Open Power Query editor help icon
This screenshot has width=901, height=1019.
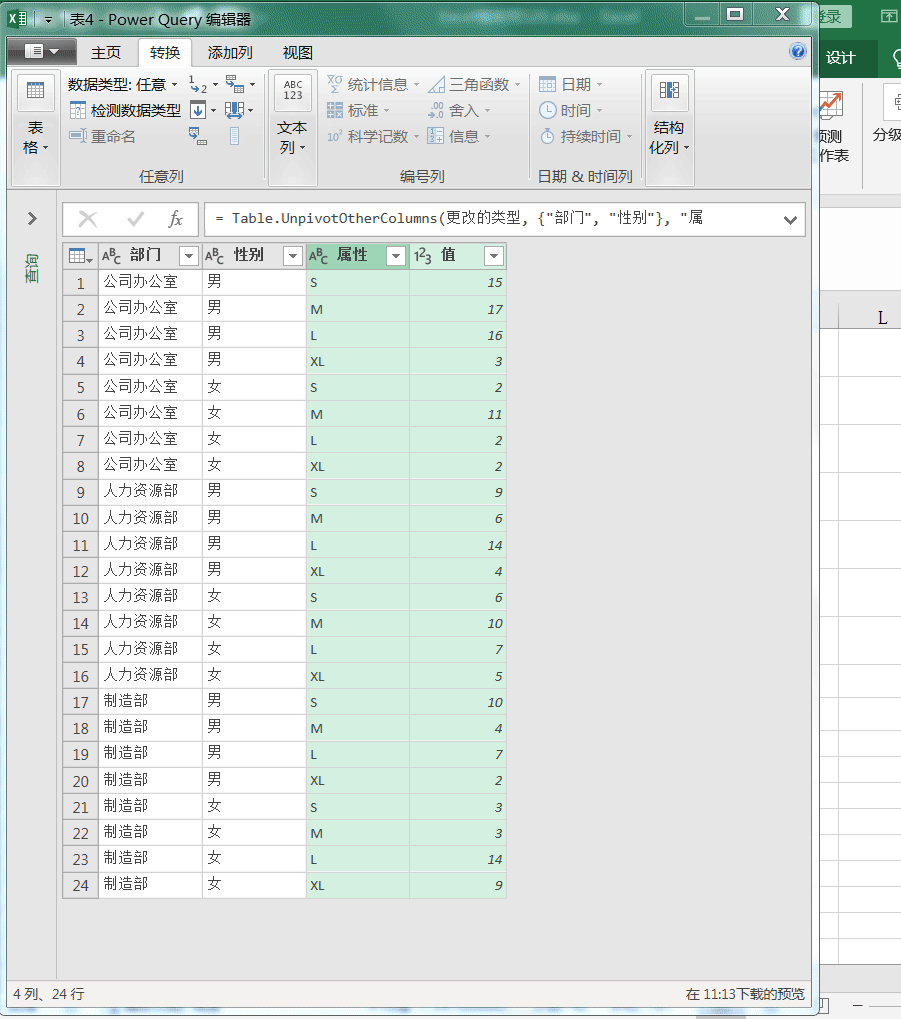pyautogui.click(x=798, y=51)
